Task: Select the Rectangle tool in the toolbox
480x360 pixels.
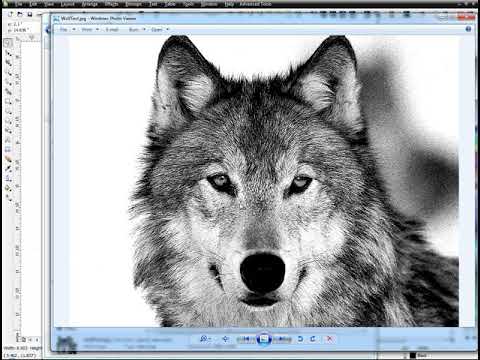Action: pyautogui.click(x=8, y=101)
